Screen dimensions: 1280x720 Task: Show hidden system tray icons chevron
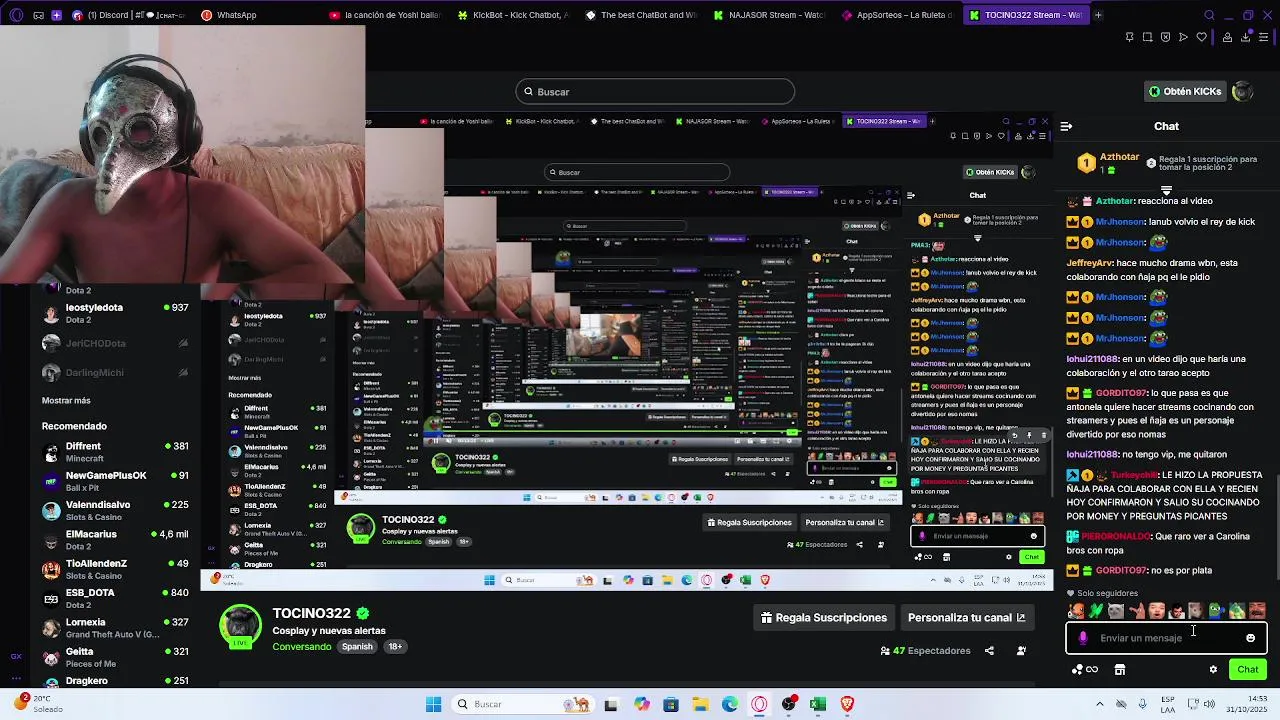(1100, 704)
